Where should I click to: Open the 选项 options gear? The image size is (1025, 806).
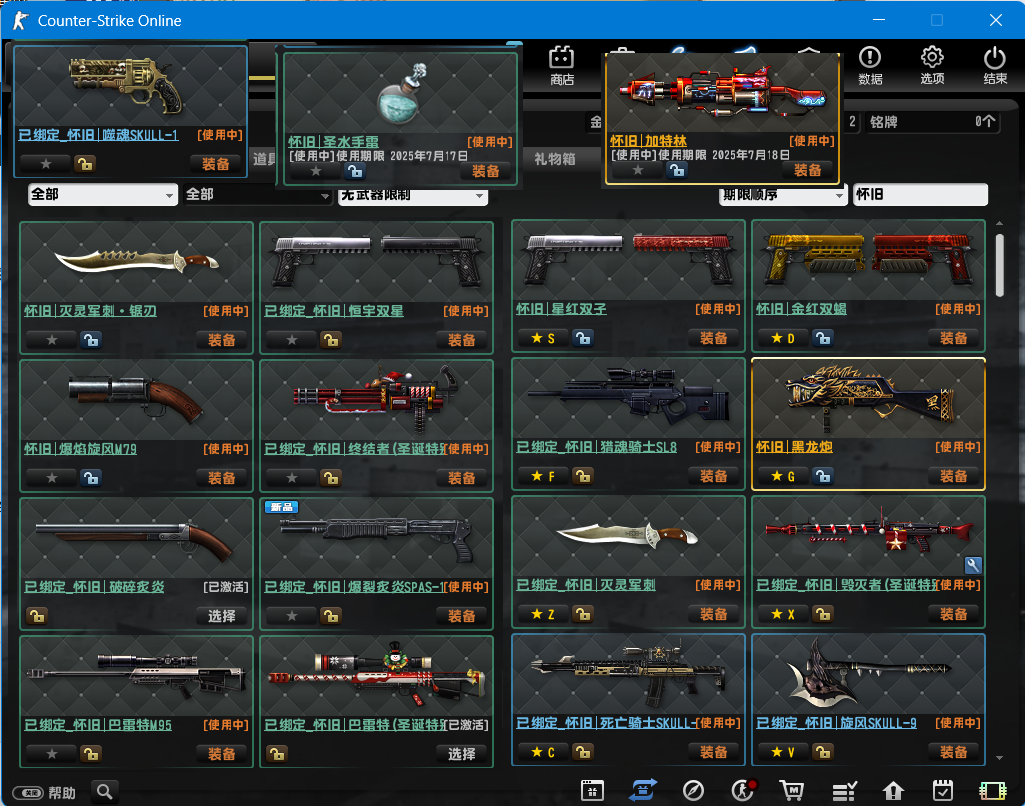point(932,65)
